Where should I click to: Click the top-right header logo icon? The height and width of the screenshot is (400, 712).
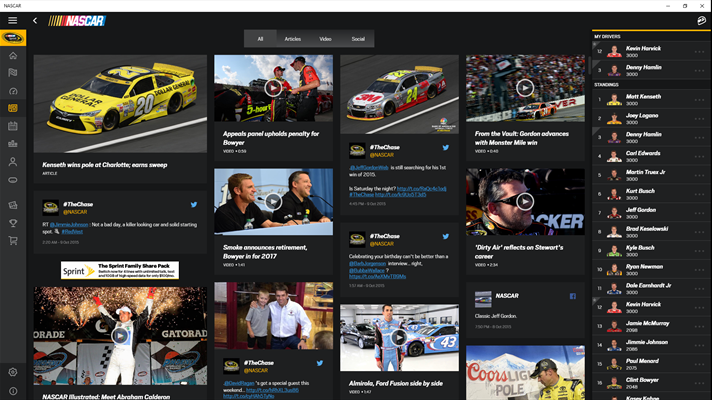[x=702, y=20]
